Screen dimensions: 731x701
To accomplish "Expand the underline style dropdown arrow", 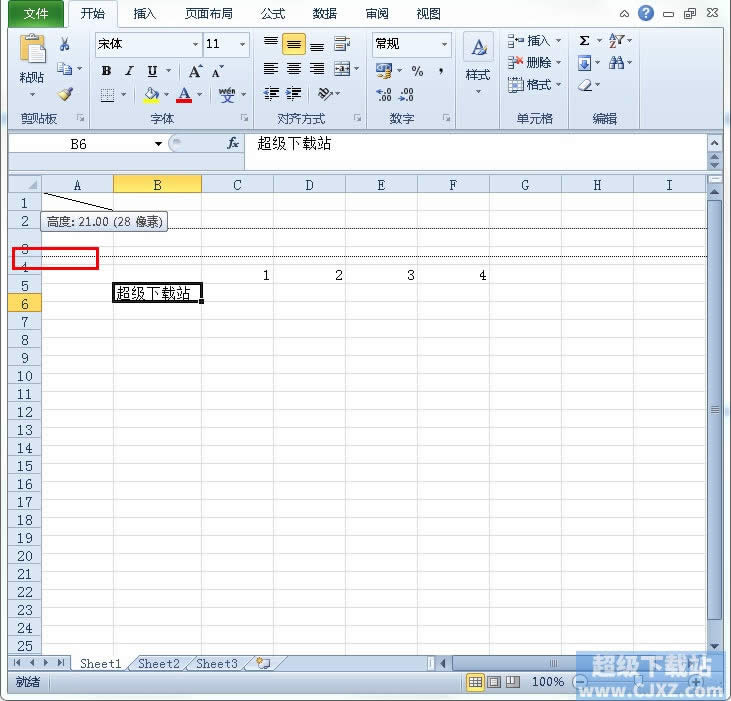I will 169,71.
